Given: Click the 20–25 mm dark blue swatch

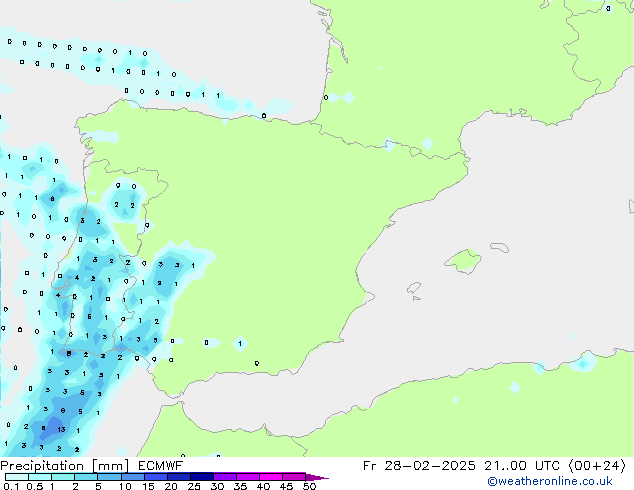Looking at the screenshot, I should pyautogui.click(x=179, y=477).
